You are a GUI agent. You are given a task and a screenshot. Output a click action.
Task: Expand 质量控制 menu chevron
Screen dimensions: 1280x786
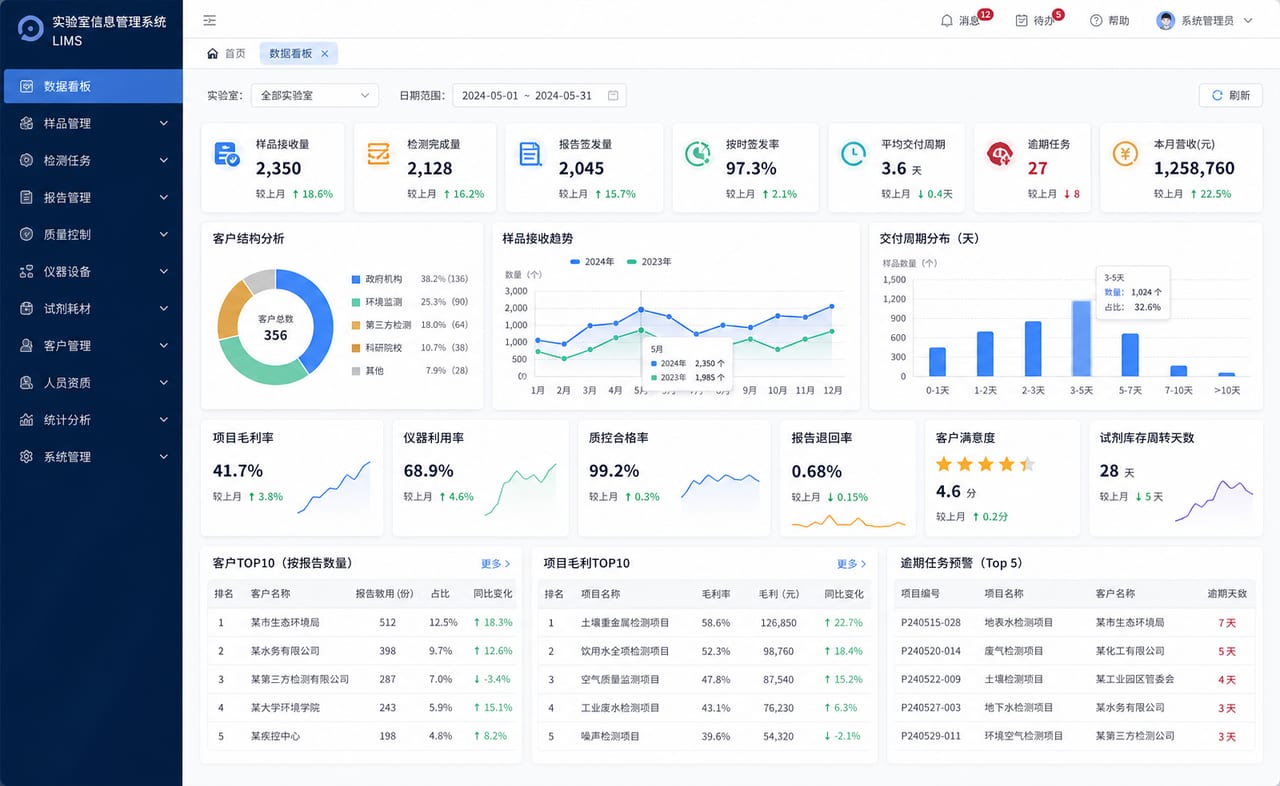pos(164,234)
